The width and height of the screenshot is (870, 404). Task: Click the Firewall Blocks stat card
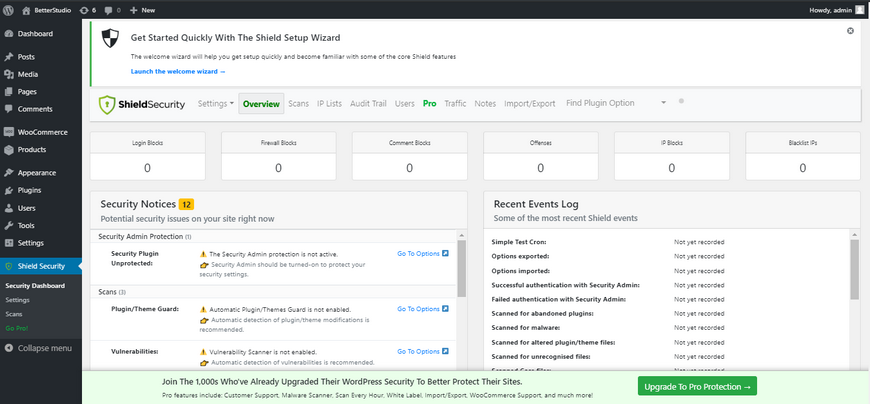[x=279, y=156]
